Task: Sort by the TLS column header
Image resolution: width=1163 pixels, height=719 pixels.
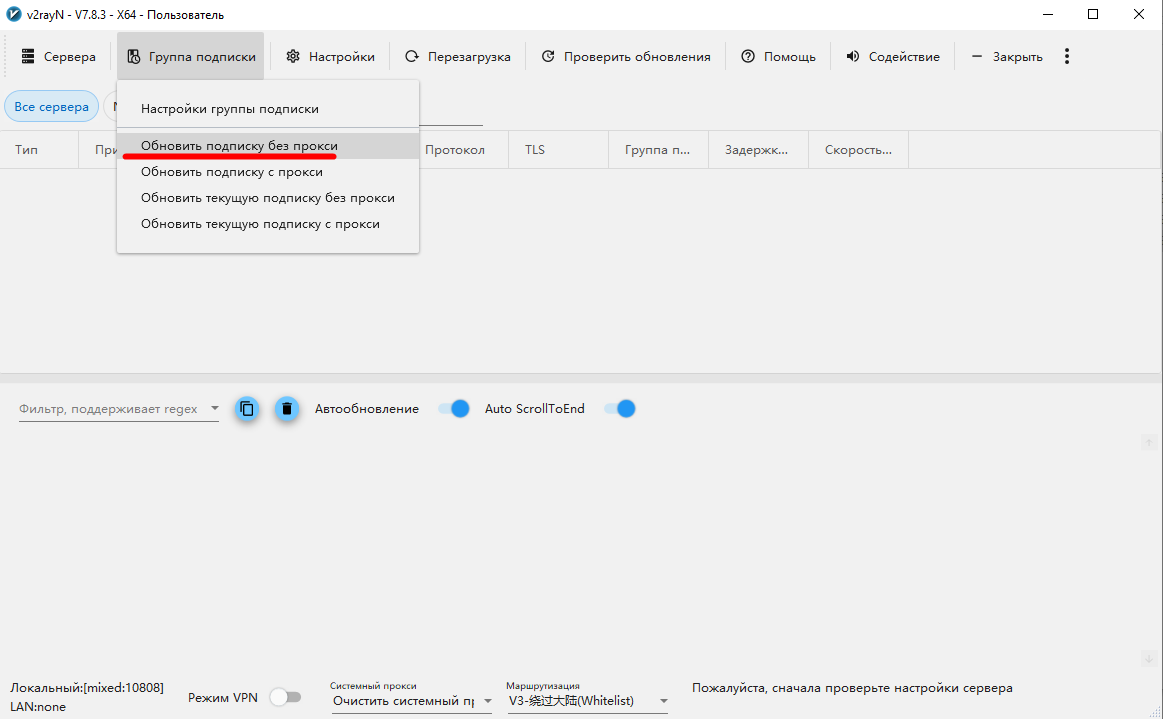Action: tap(559, 150)
